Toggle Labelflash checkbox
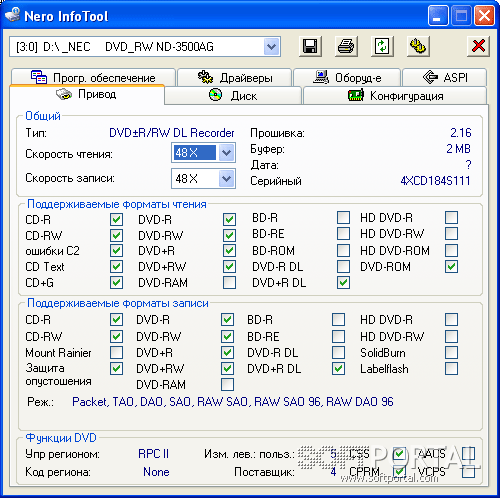This screenshot has height=498, width=500. point(451,369)
